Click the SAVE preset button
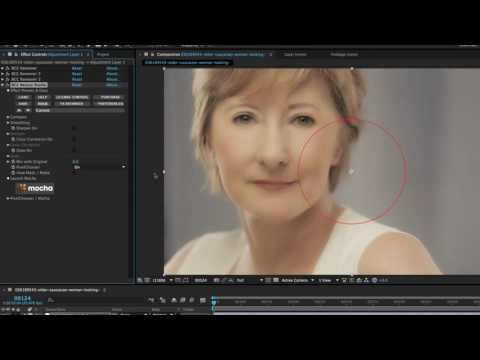The height and width of the screenshot is (360, 480). 23,104
